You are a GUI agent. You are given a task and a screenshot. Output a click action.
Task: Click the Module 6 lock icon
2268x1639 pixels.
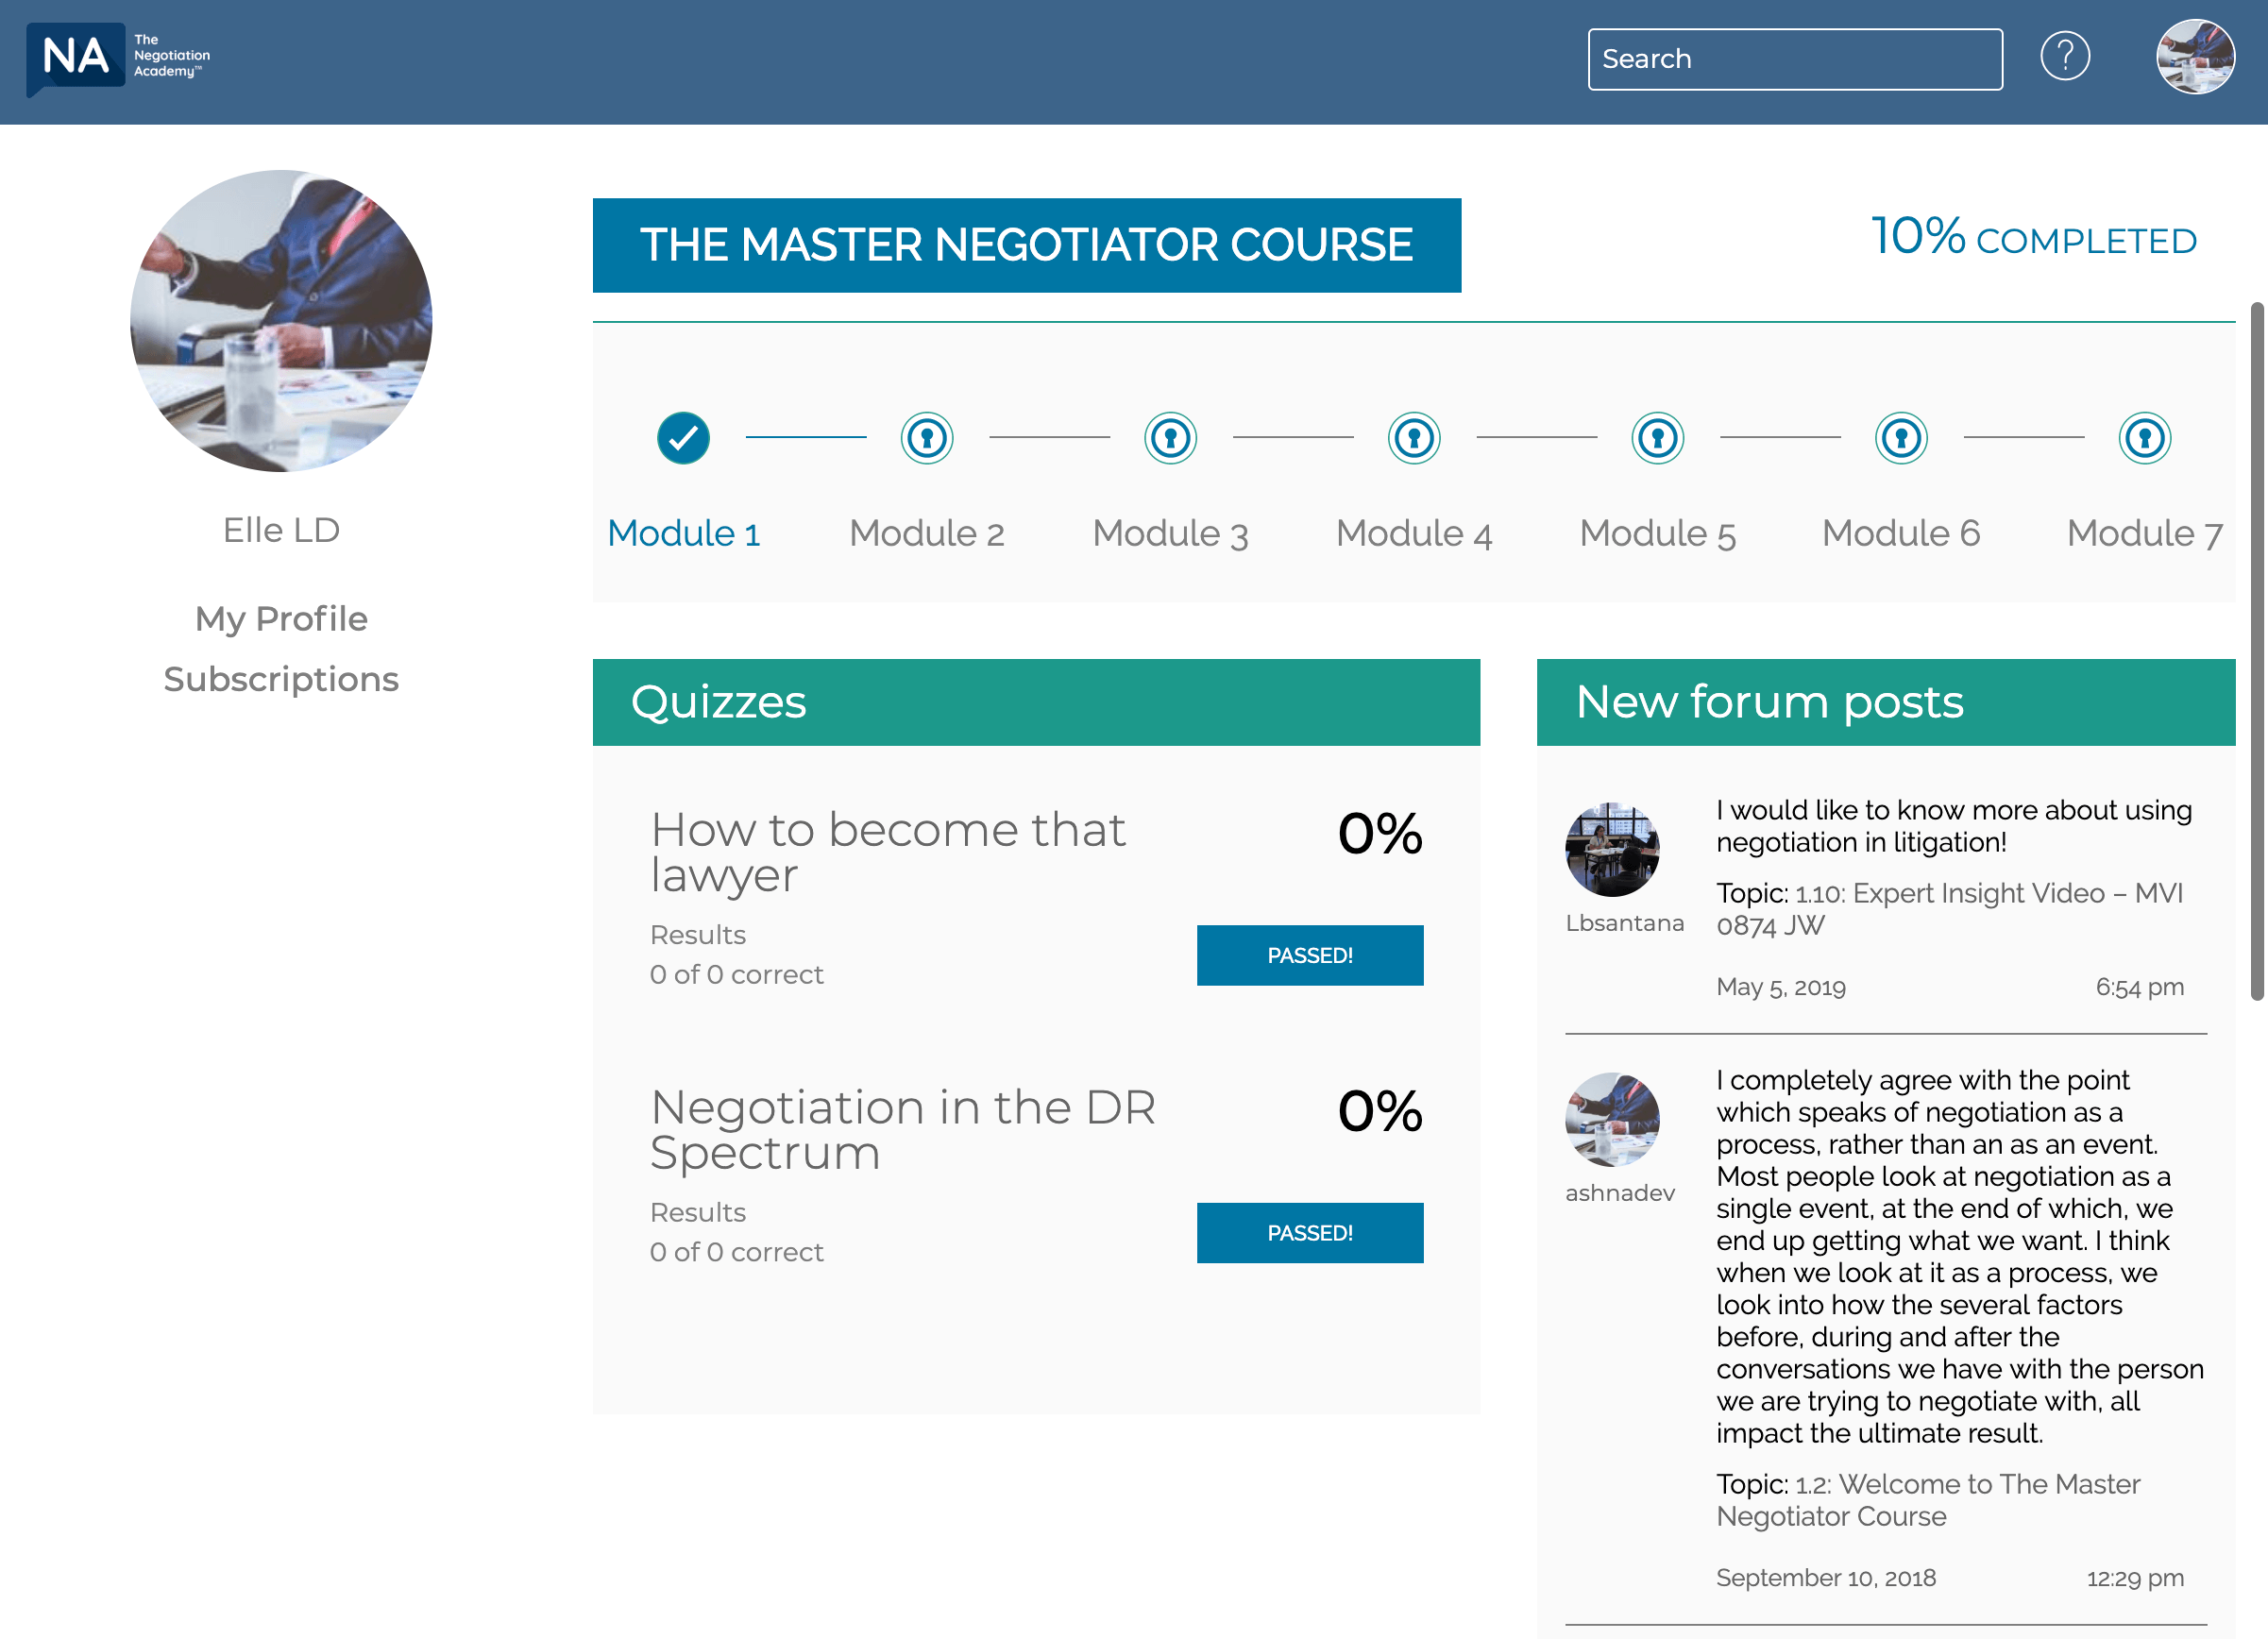coord(1901,438)
